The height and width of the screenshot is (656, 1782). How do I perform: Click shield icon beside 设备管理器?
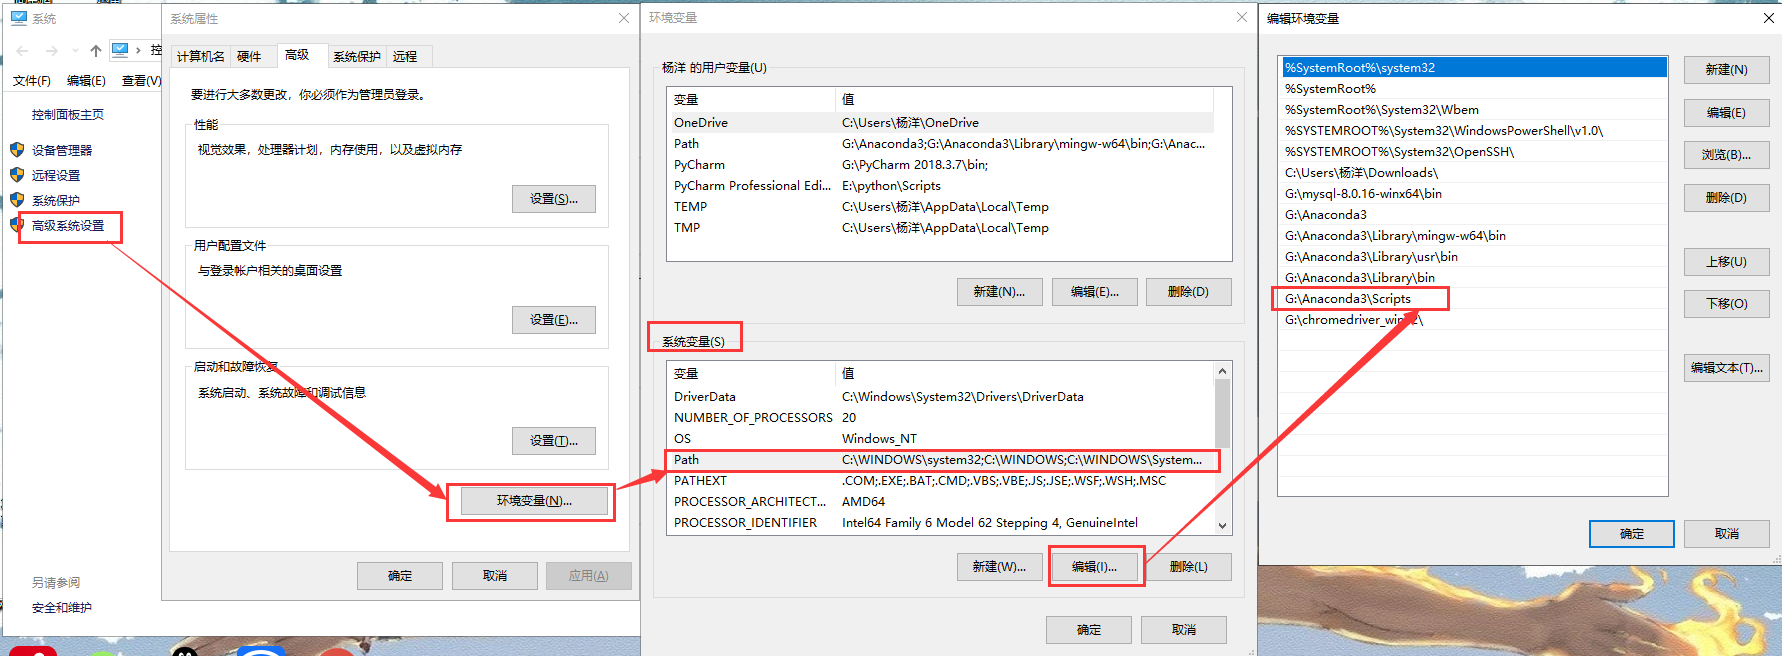coord(17,150)
